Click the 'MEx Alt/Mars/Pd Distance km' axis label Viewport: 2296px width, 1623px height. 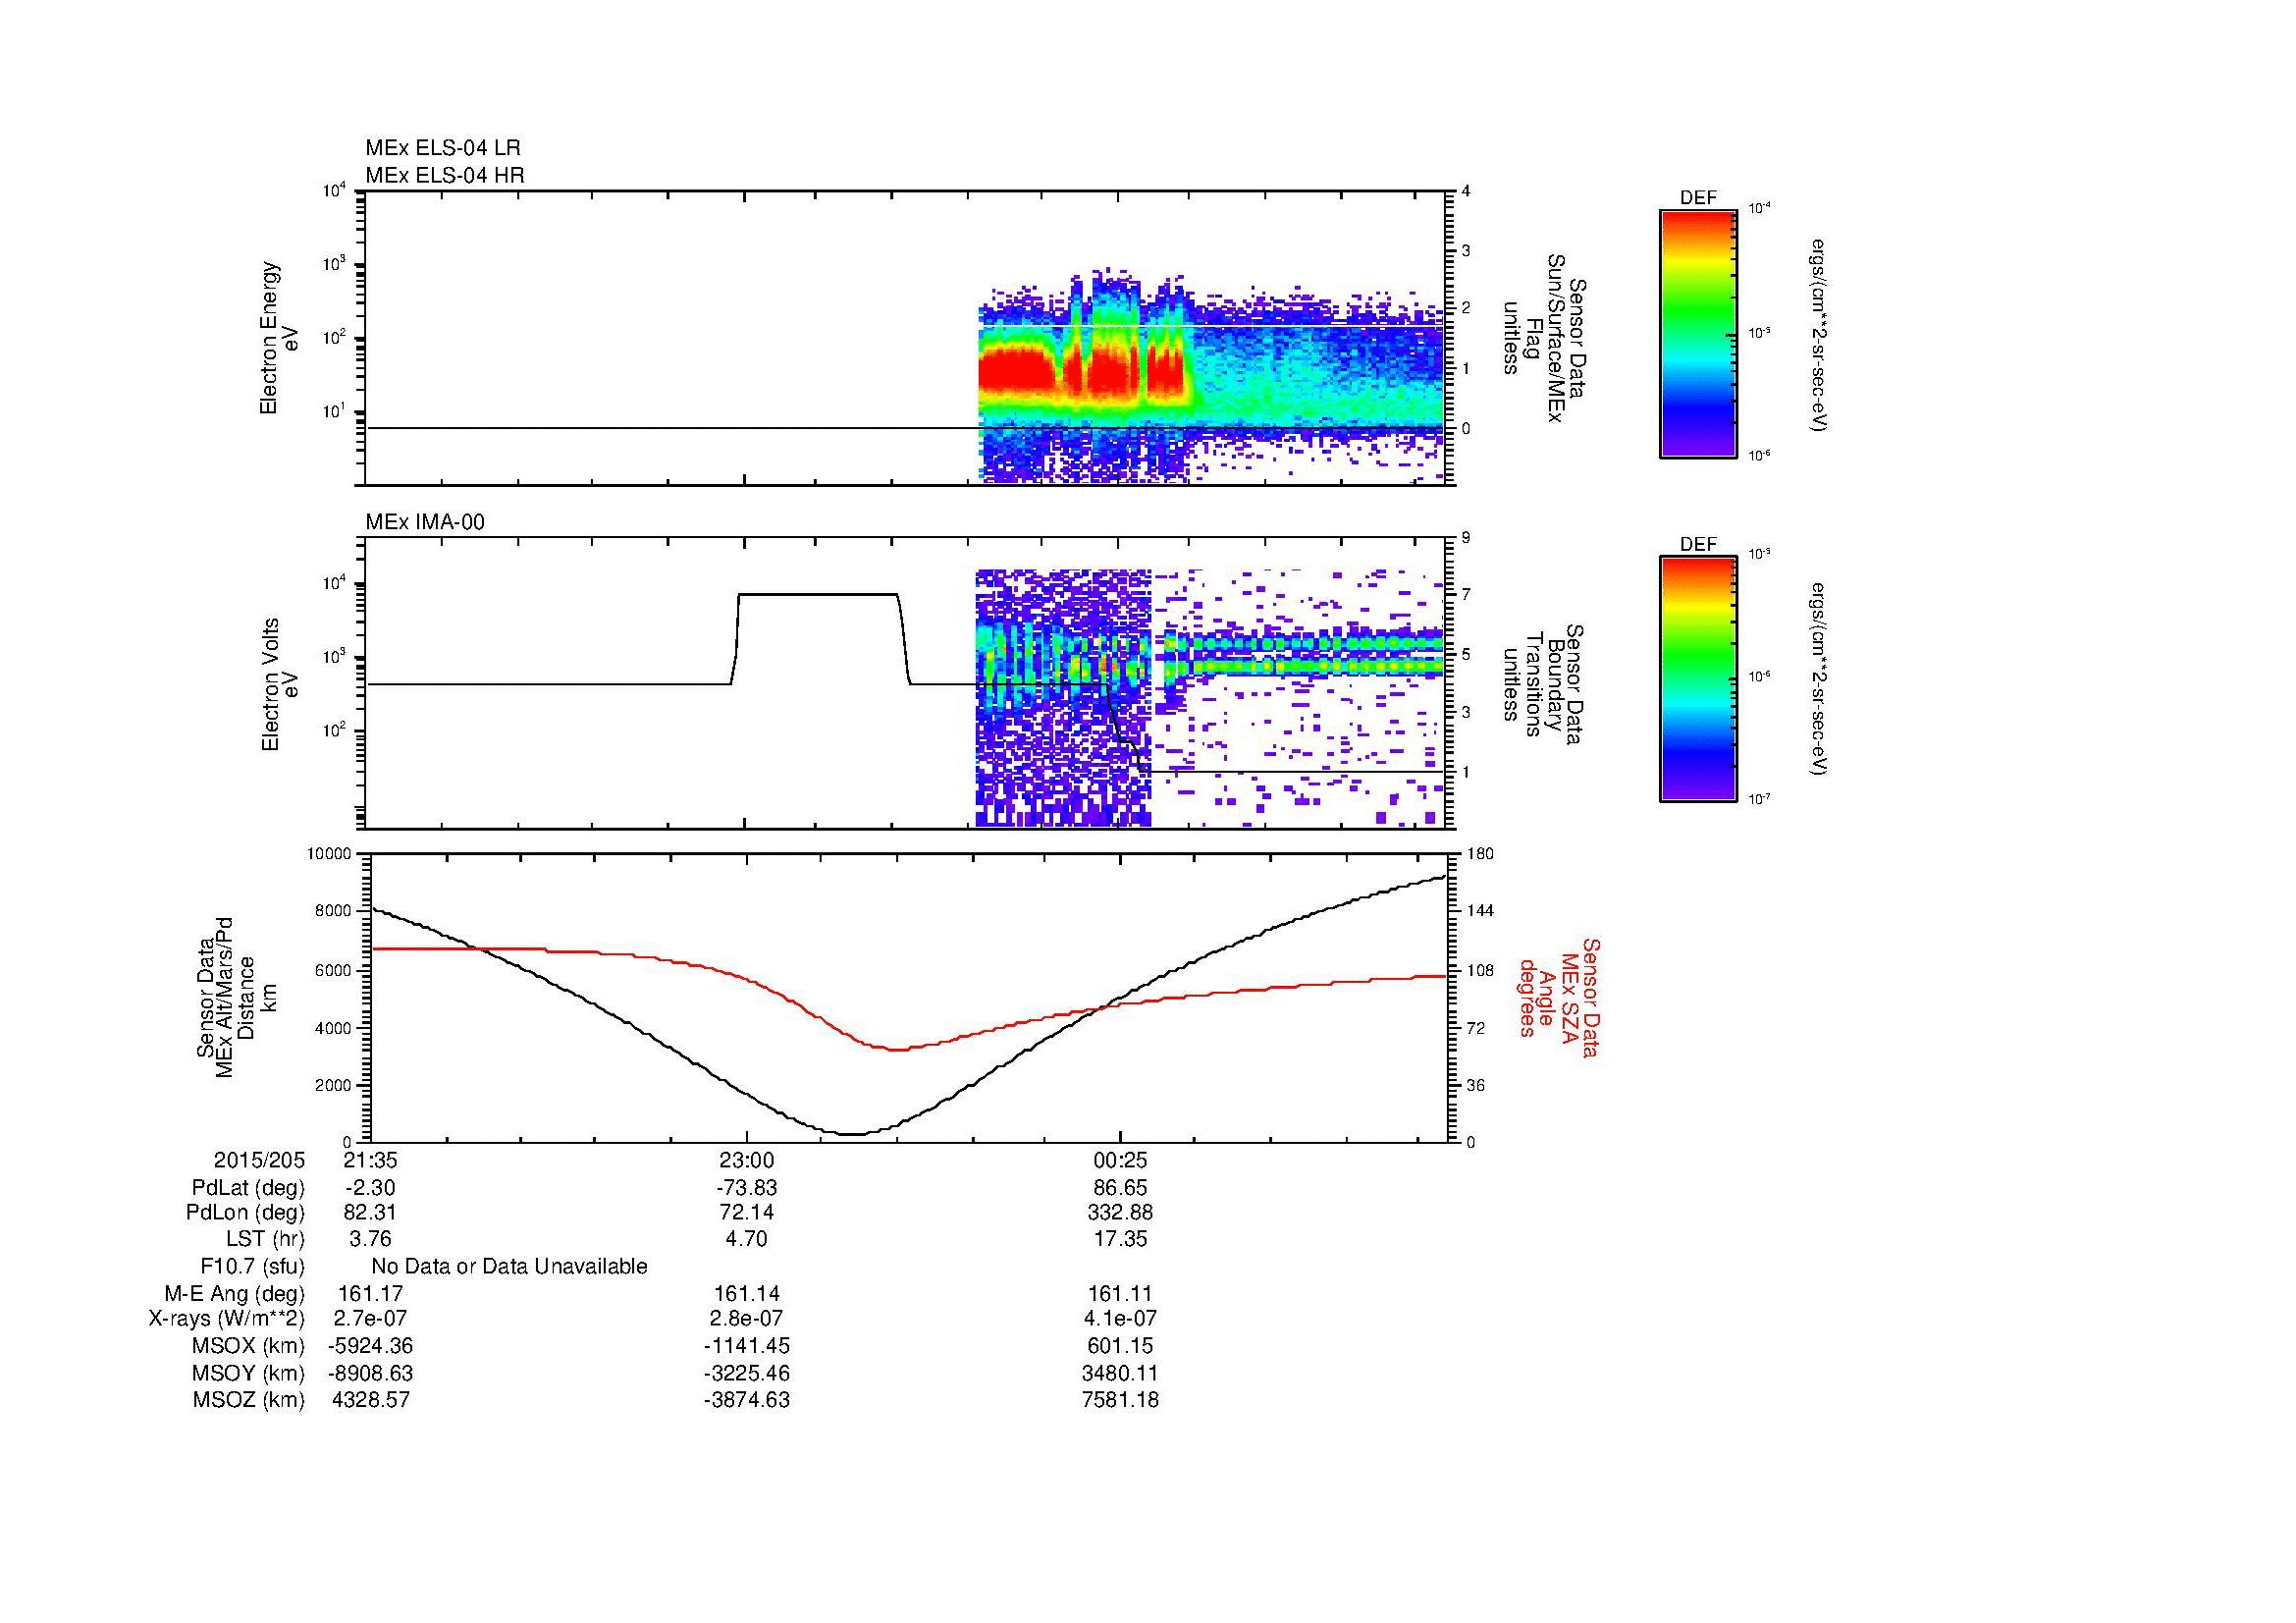pos(235,997)
